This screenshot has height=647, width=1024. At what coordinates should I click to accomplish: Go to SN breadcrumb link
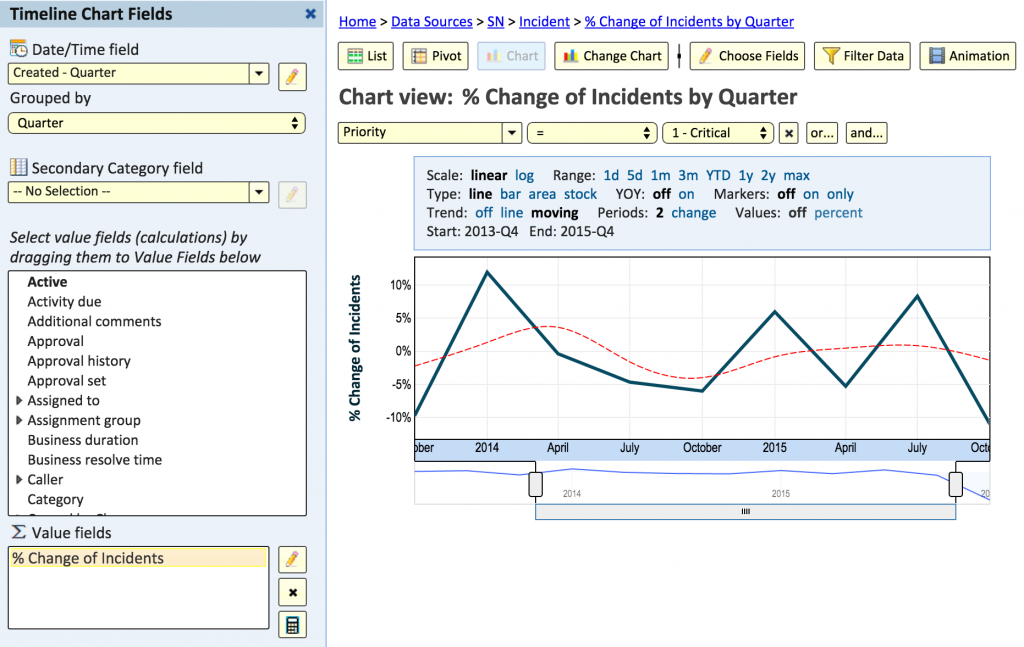496,22
